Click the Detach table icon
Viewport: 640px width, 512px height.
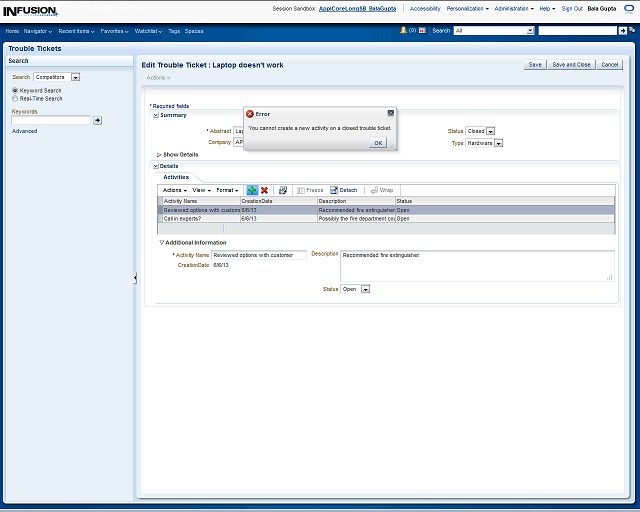pyautogui.click(x=343, y=190)
